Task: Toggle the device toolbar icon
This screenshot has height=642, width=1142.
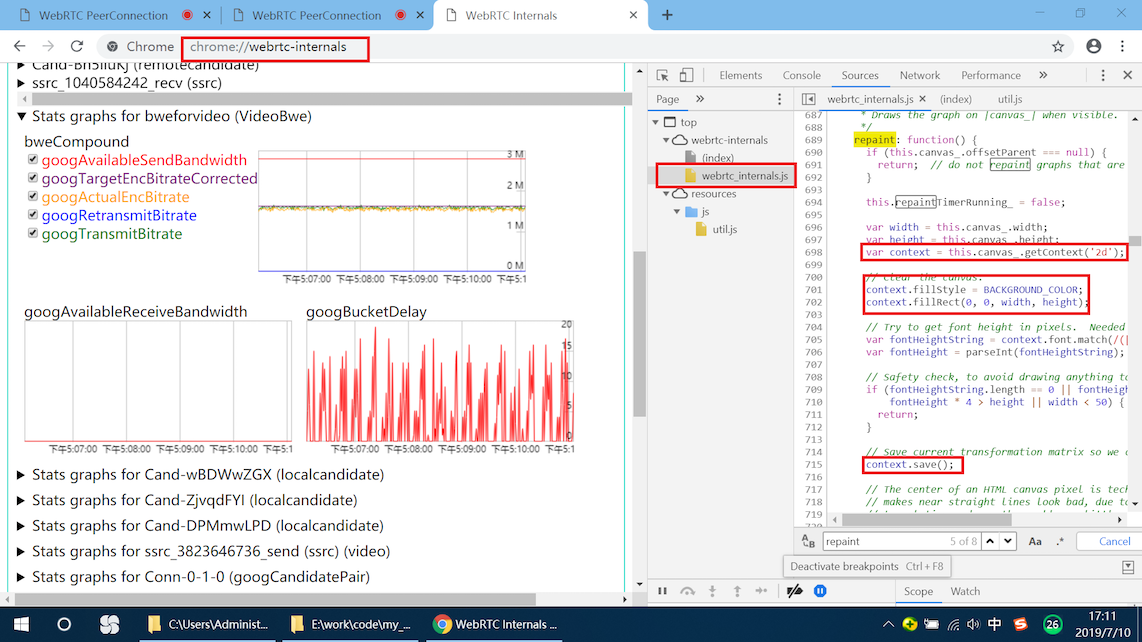Action: (x=687, y=76)
